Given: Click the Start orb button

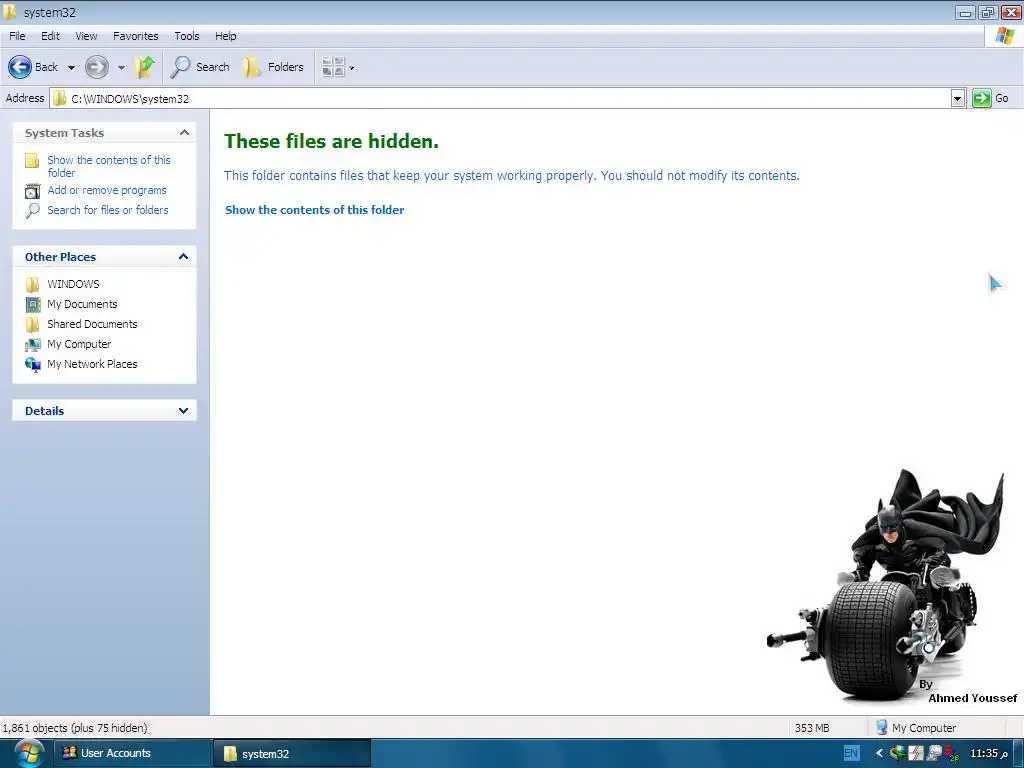Looking at the screenshot, I should tap(27, 753).
